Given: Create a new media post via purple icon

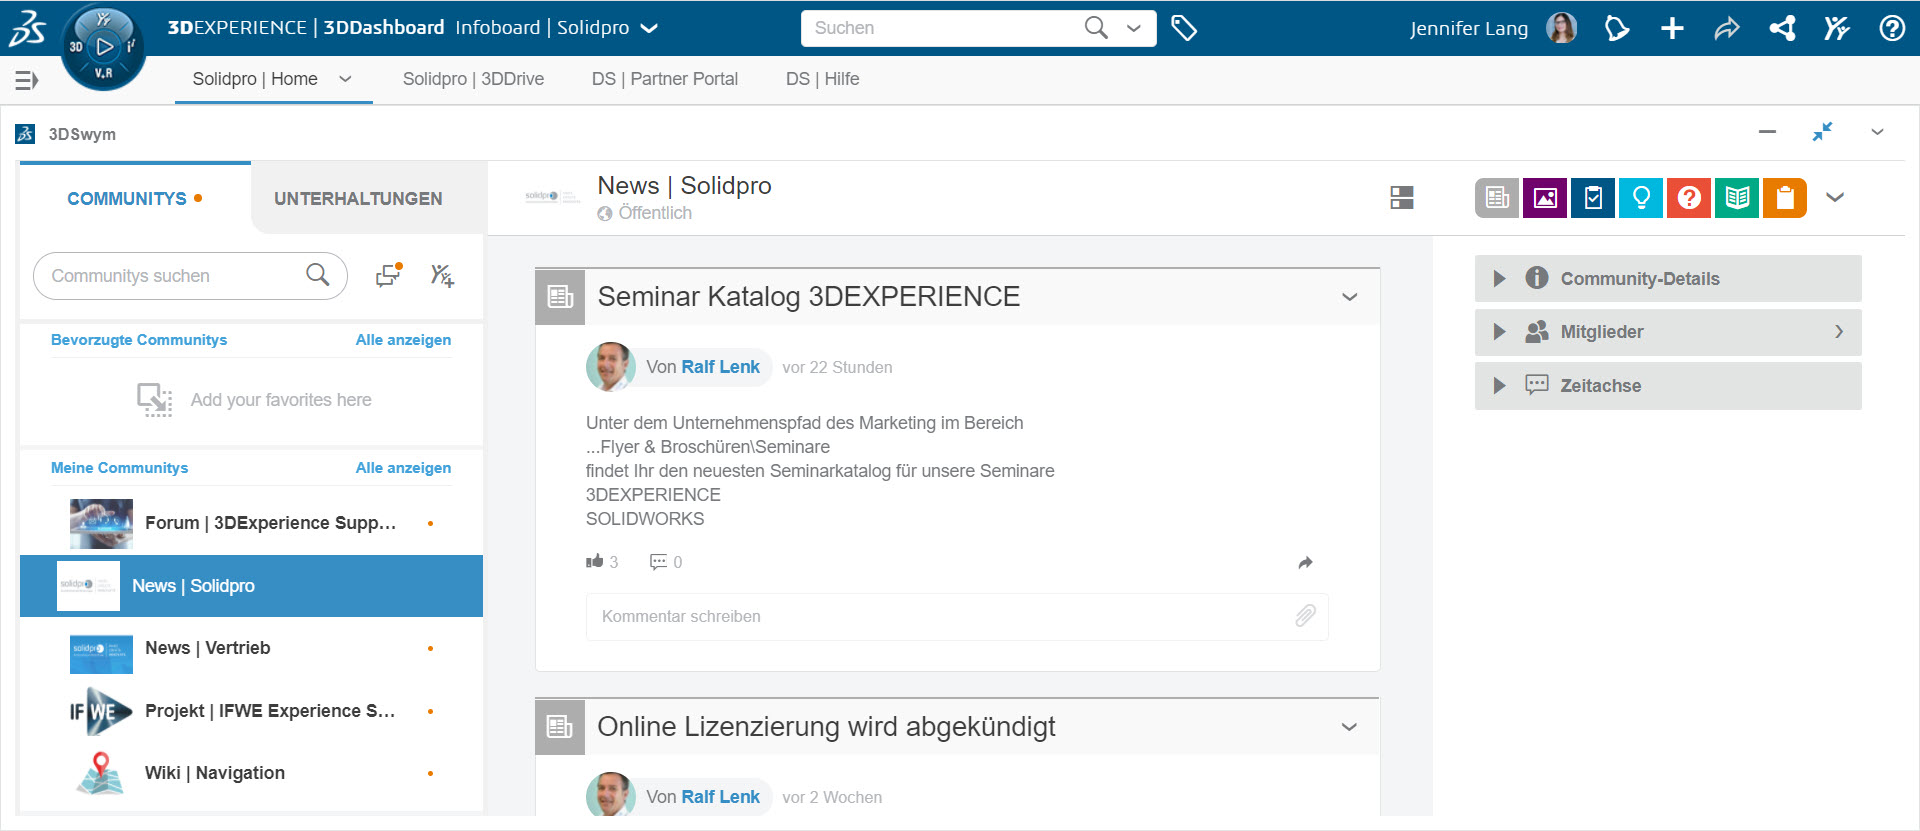Looking at the screenshot, I should 1545,198.
